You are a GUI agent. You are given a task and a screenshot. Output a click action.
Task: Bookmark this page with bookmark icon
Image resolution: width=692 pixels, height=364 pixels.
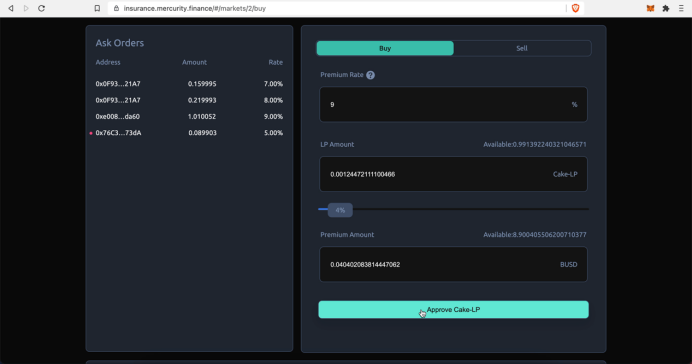[98, 8]
